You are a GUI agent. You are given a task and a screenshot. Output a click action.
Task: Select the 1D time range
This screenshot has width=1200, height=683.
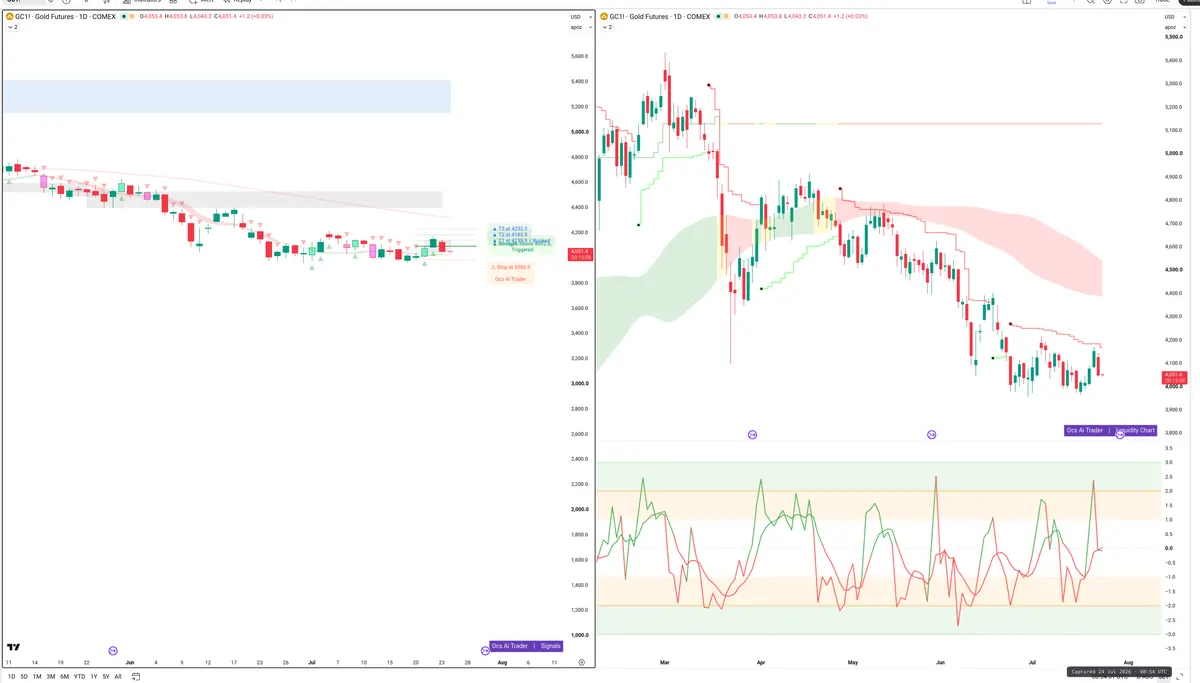tap(11, 677)
